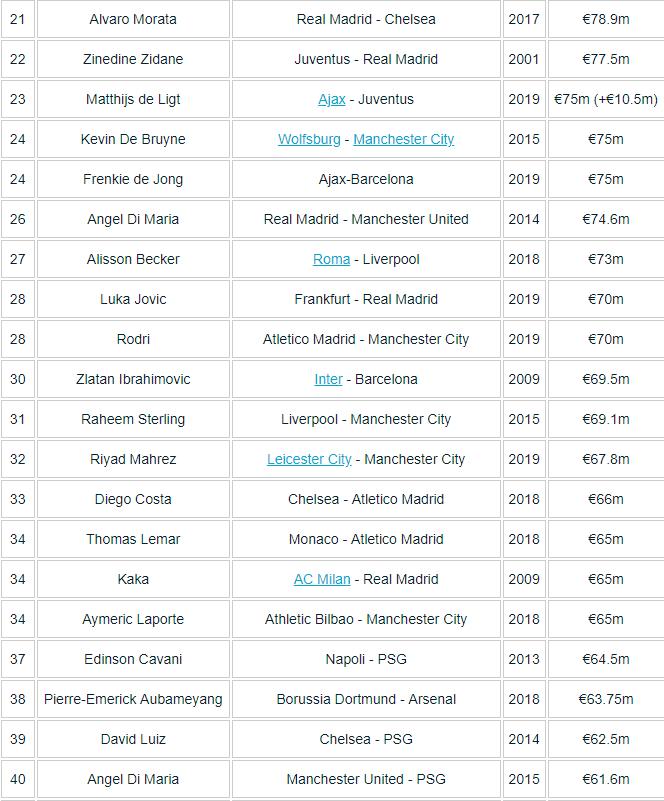The height and width of the screenshot is (801, 664).
Task: Open the Ajax link in de Ligt row
Action: pos(331,99)
